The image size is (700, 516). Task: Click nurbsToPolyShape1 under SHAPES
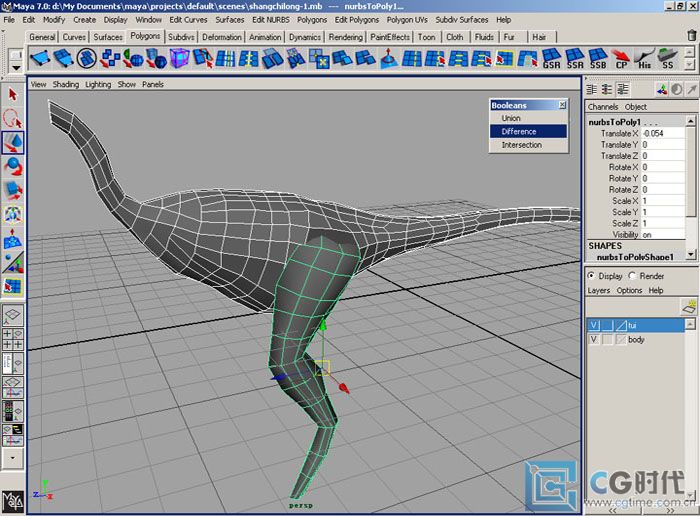coord(635,257)
